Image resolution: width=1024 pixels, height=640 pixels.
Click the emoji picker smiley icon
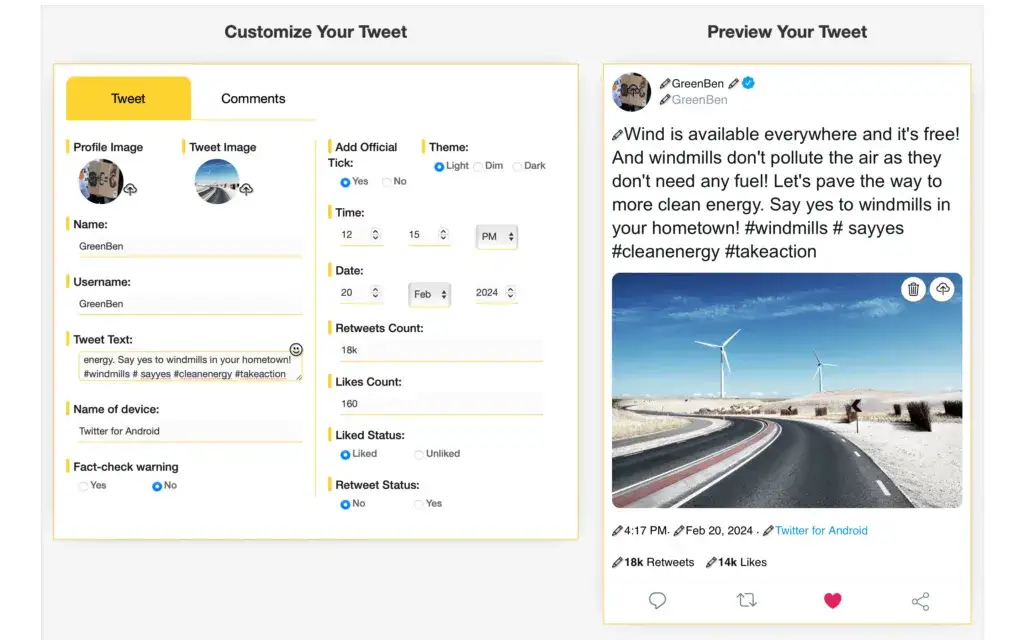296,350
